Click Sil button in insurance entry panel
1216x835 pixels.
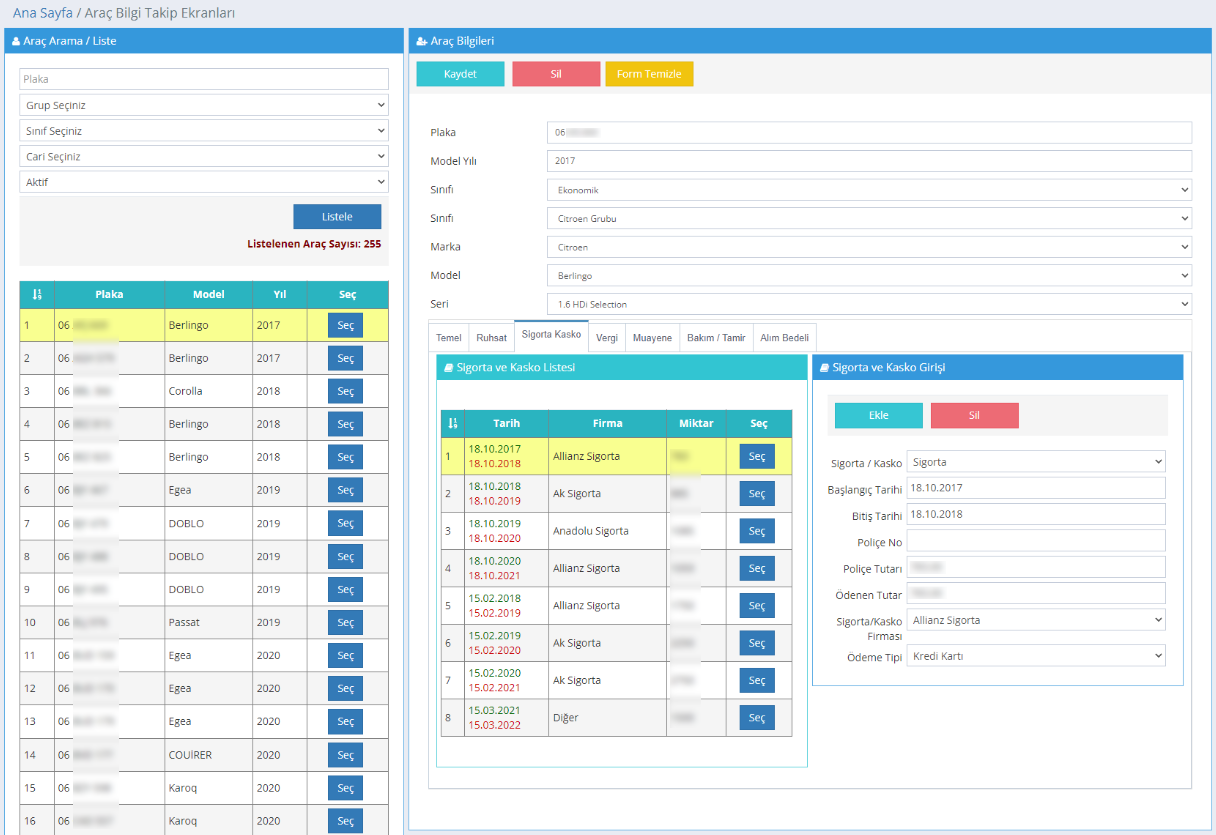pyautogui.click(x=975, y=416)
